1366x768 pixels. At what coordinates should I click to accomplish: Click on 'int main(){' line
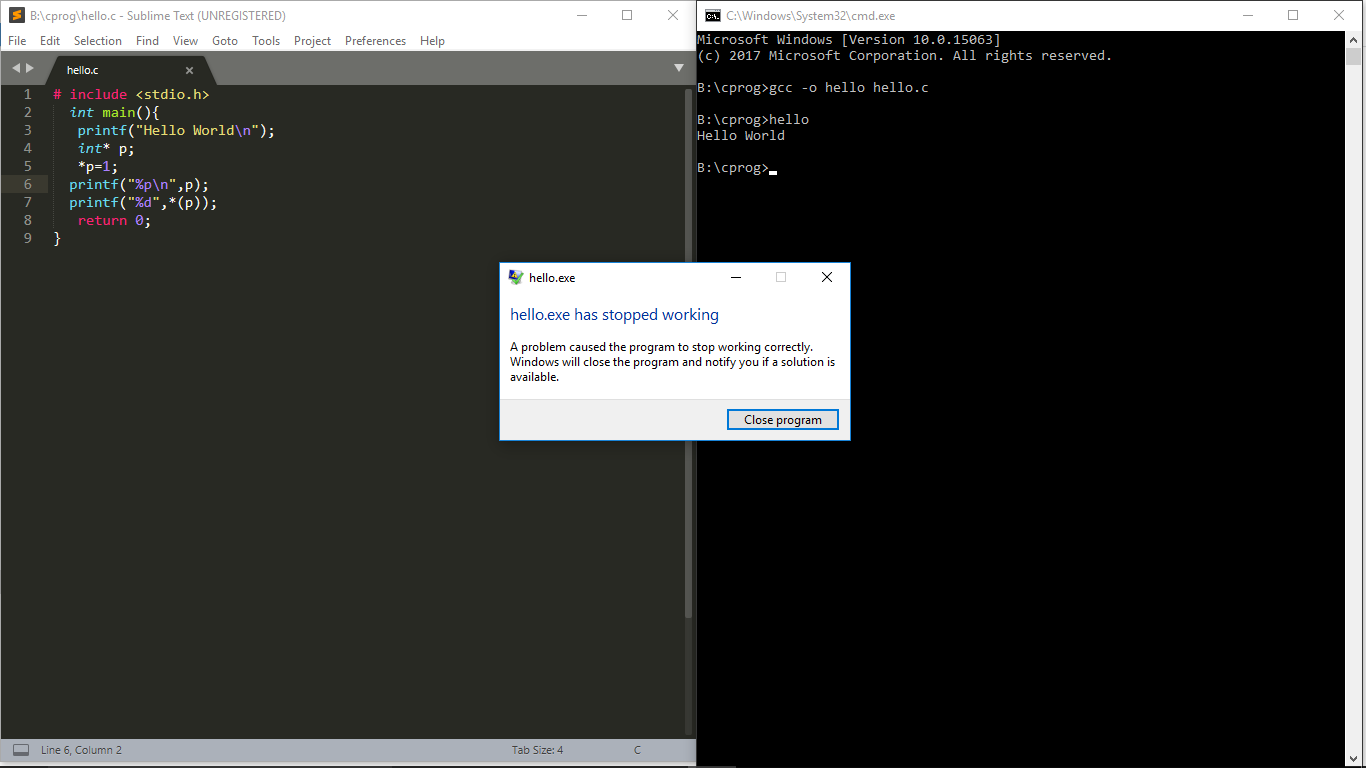(x=114, y=112)
